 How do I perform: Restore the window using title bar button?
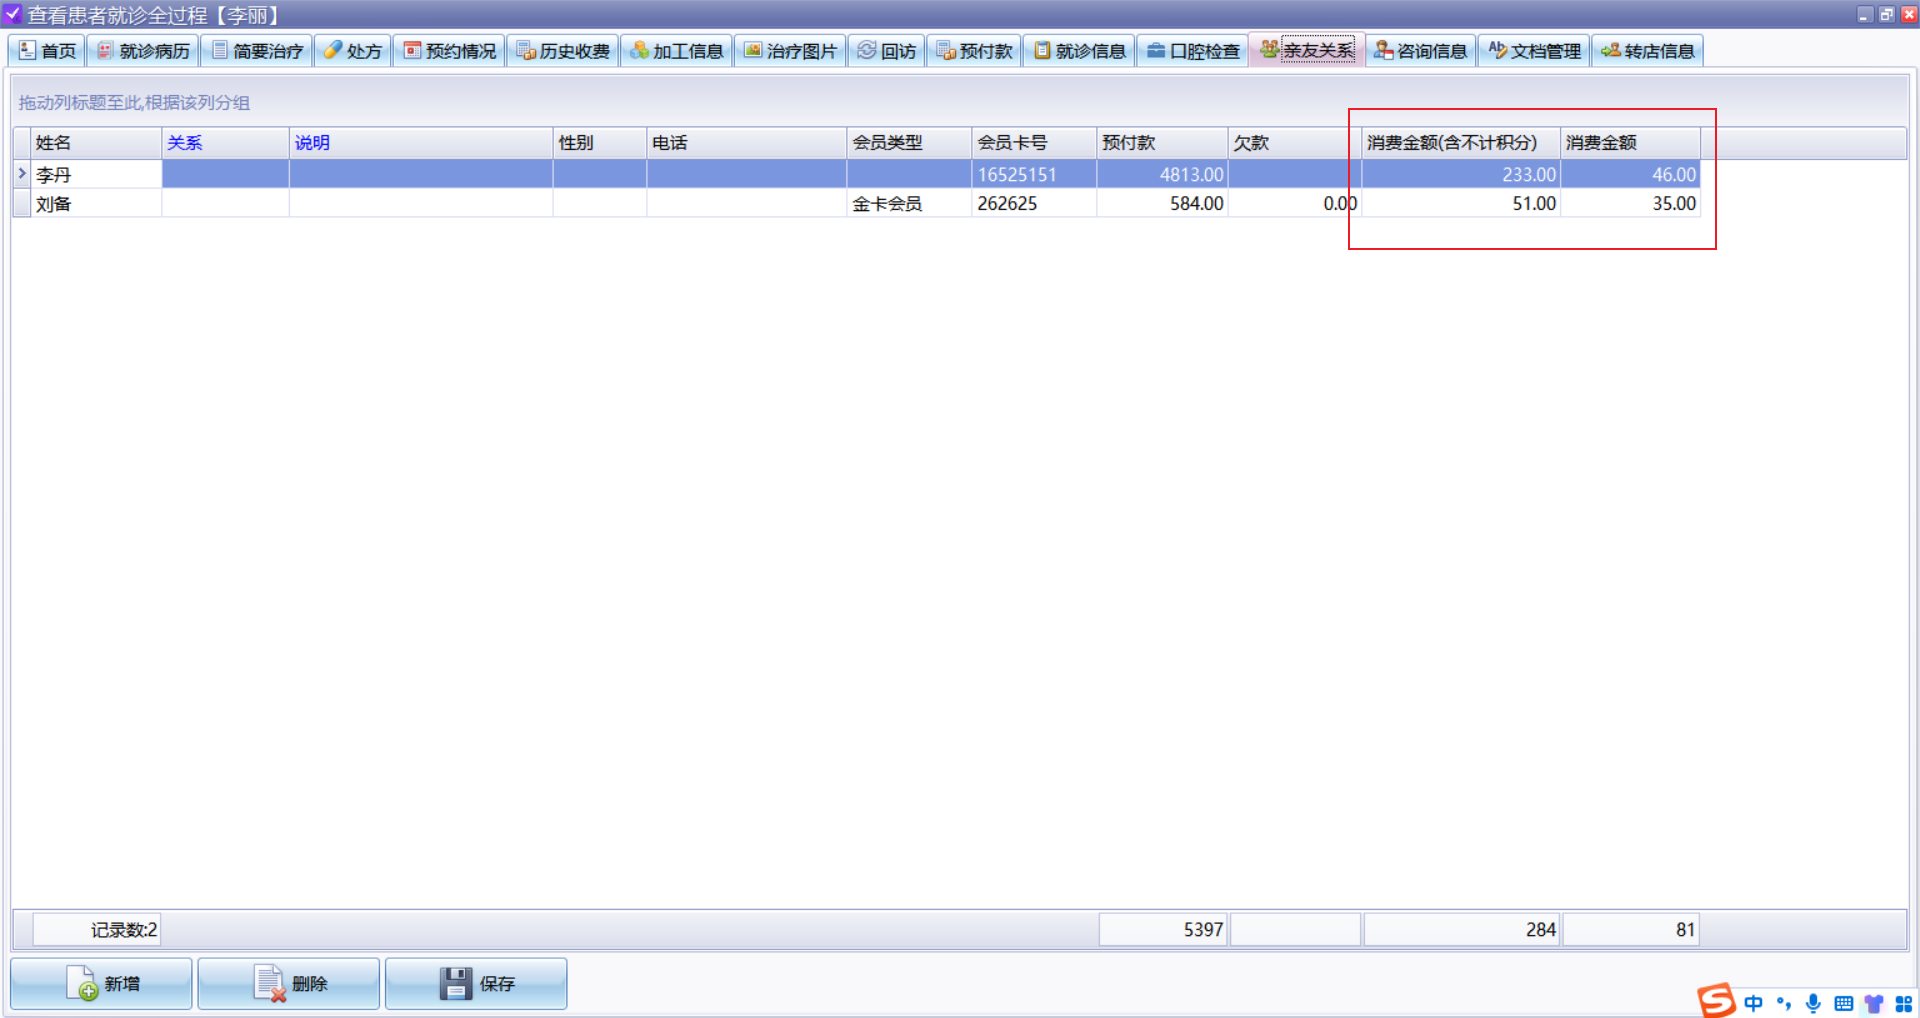point(1886,14)
